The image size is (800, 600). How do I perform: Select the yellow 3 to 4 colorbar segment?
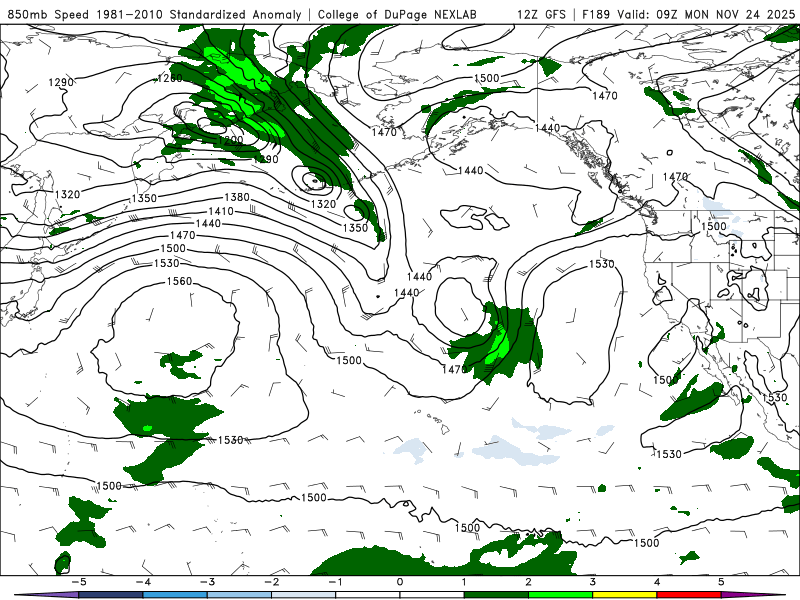click(624, 595)
